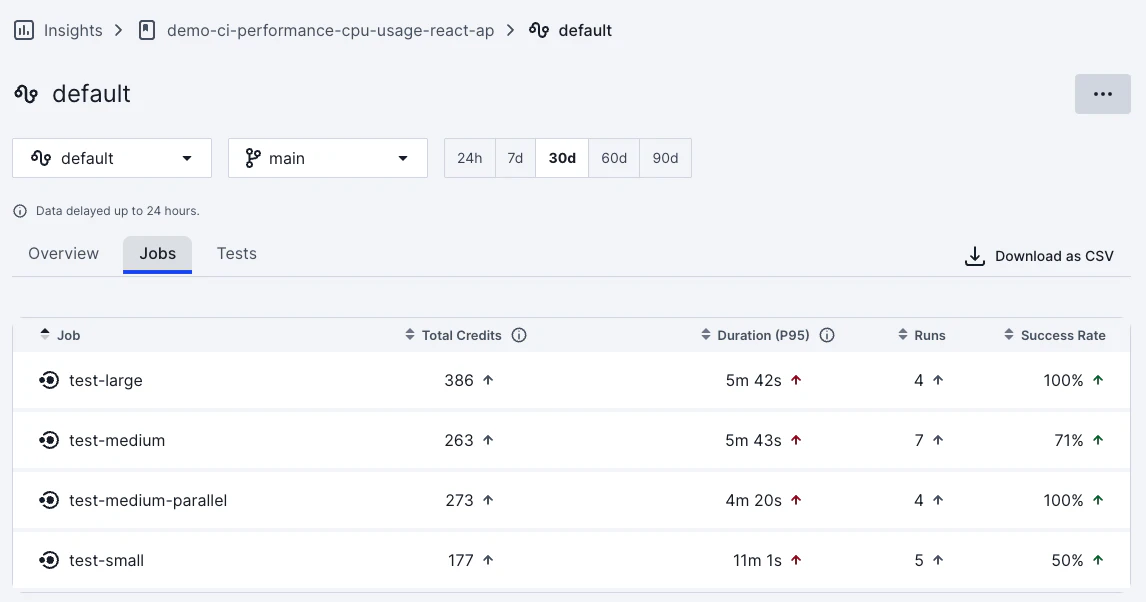The height and width of the screenshot is (602, 1146).
Task: Click the Insights chart icon in breadcrumb
Action: tap(24, 30)
